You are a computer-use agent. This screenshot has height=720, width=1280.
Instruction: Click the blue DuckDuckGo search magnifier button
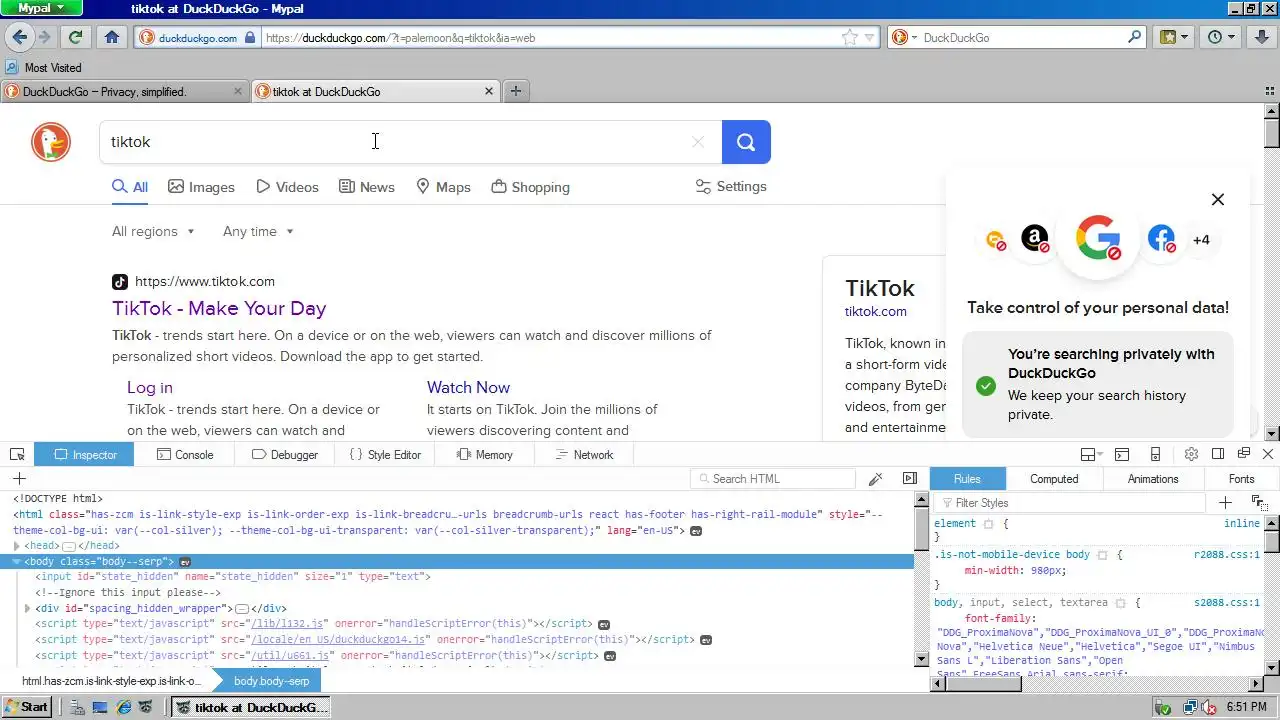pyautogui.click(x=746, y=142)
